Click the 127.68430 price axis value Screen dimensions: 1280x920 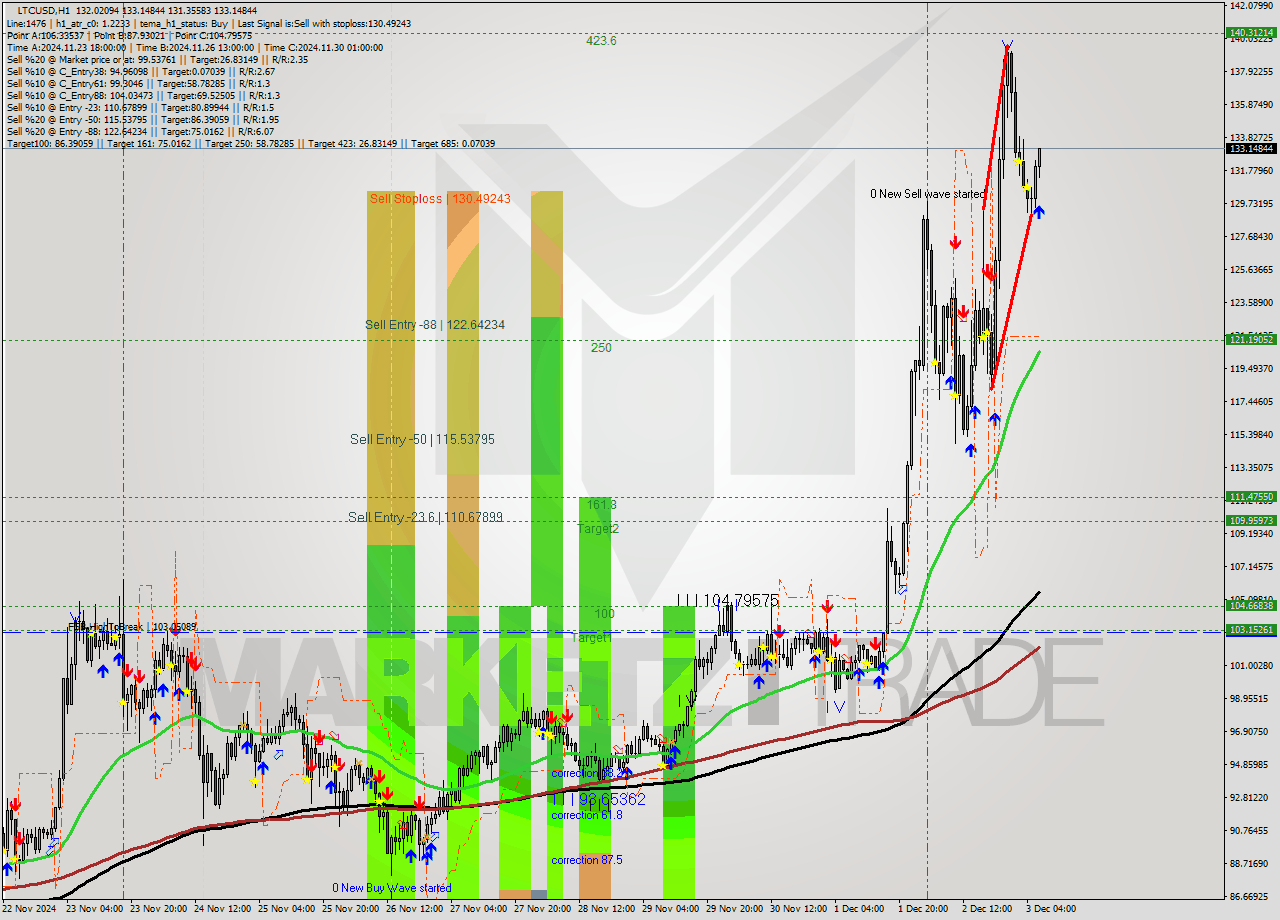click(1251, 236)
